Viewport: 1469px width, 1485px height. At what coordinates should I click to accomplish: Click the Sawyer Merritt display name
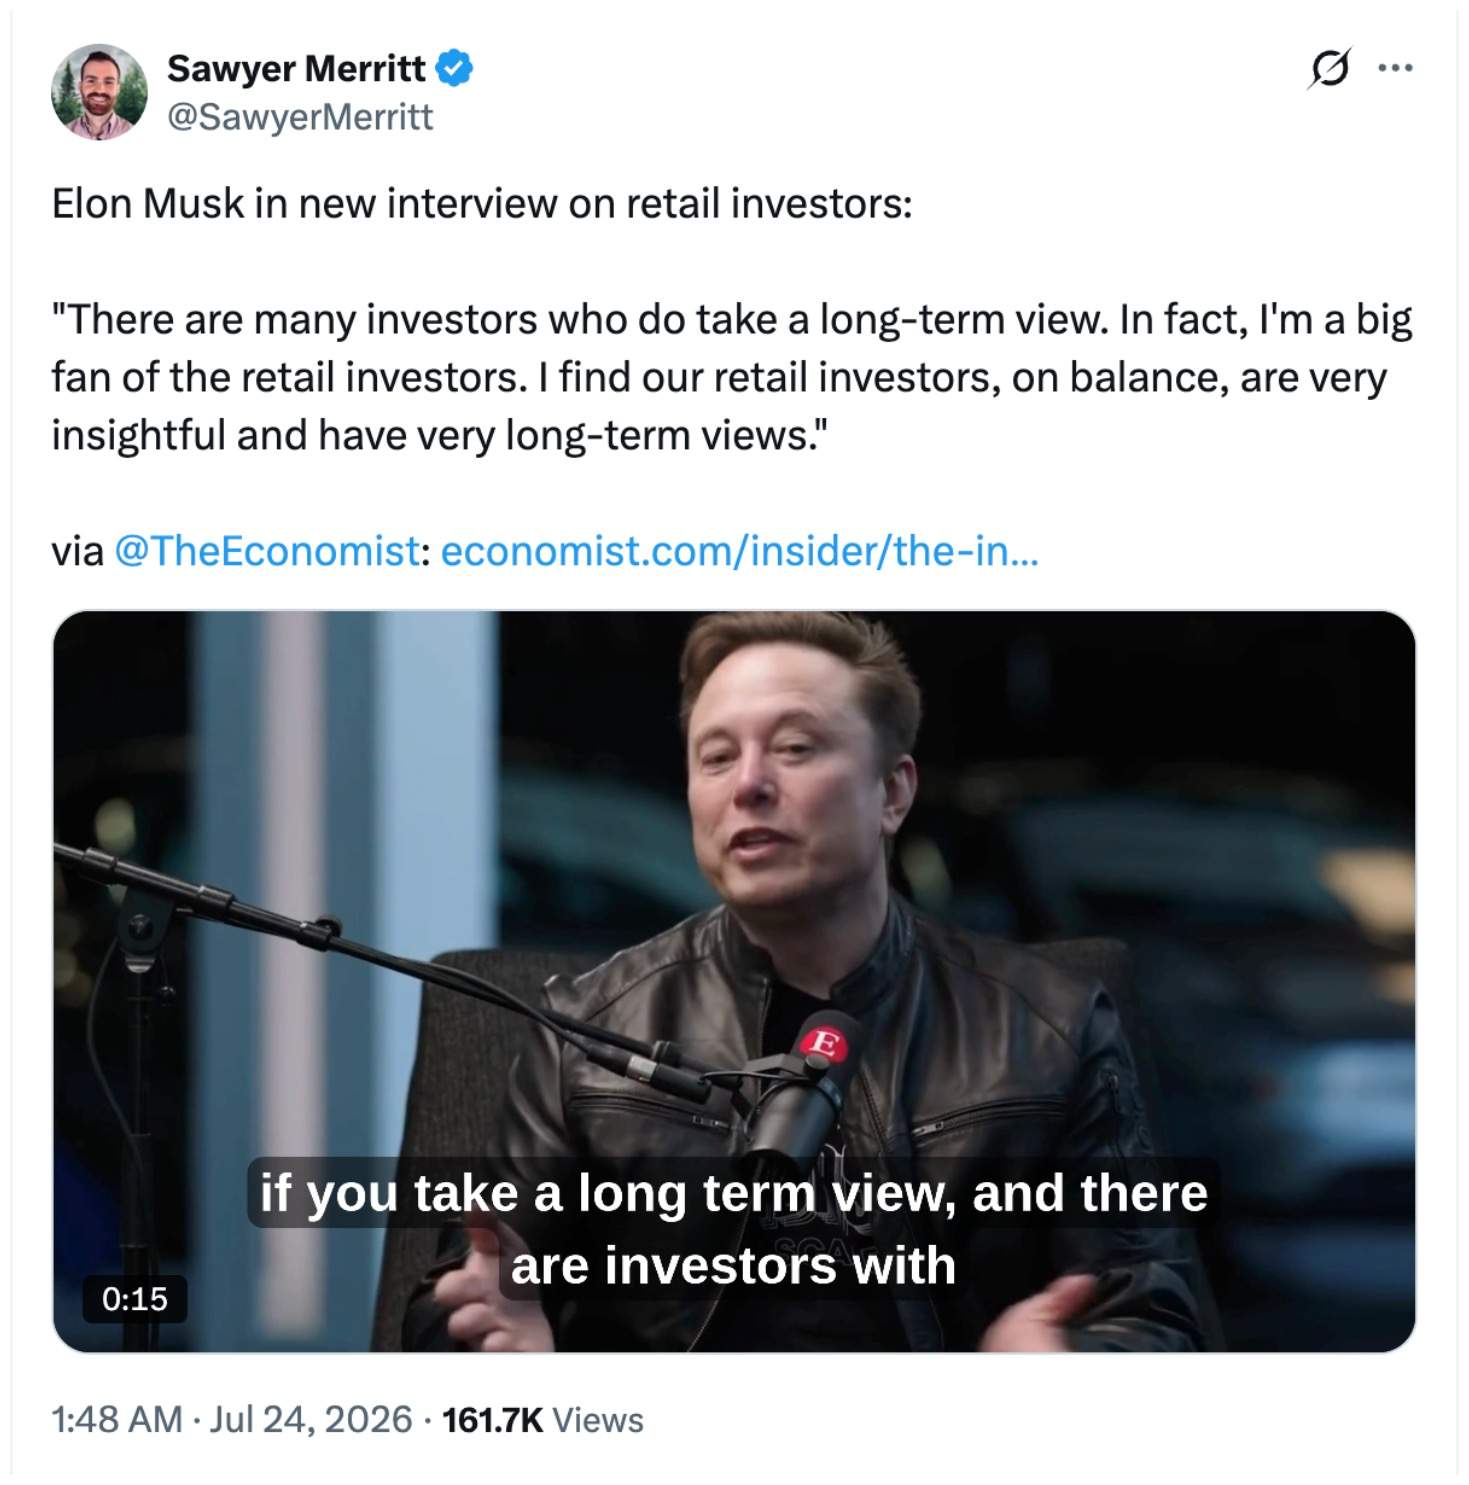pos(296,68)
